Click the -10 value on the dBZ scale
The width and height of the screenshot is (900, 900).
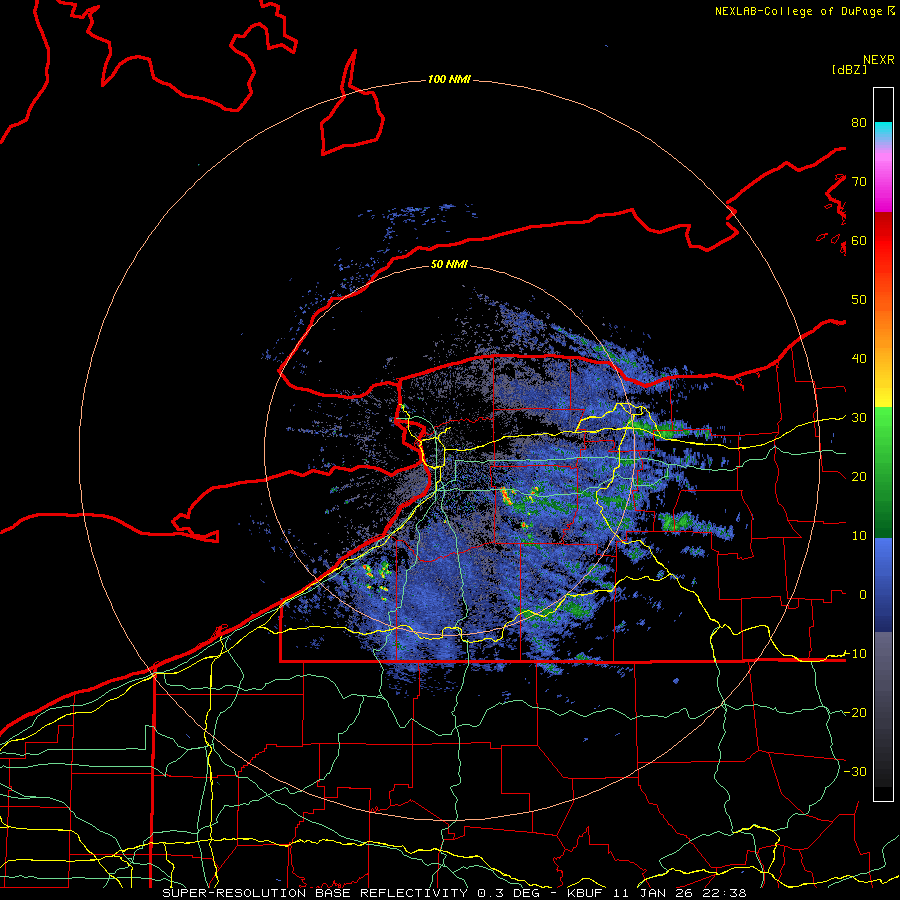tap(855, 654)
